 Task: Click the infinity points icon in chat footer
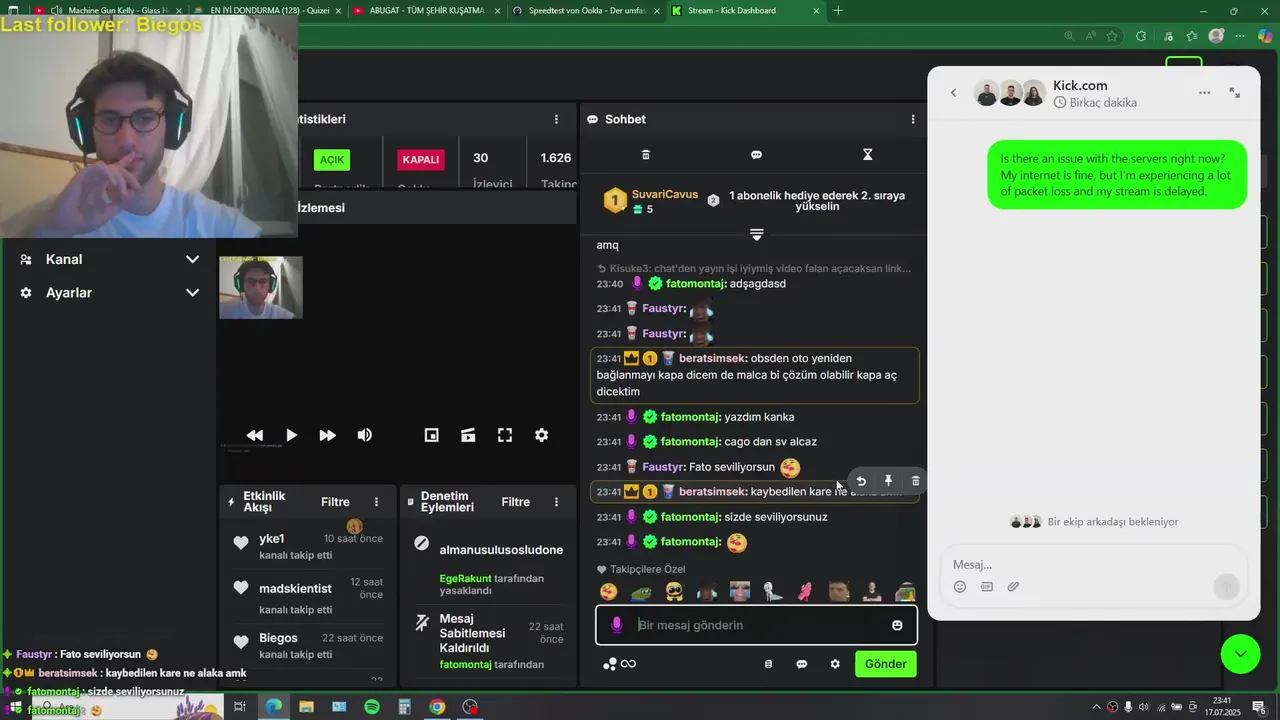pyautogui.click(x=628, y=664)
